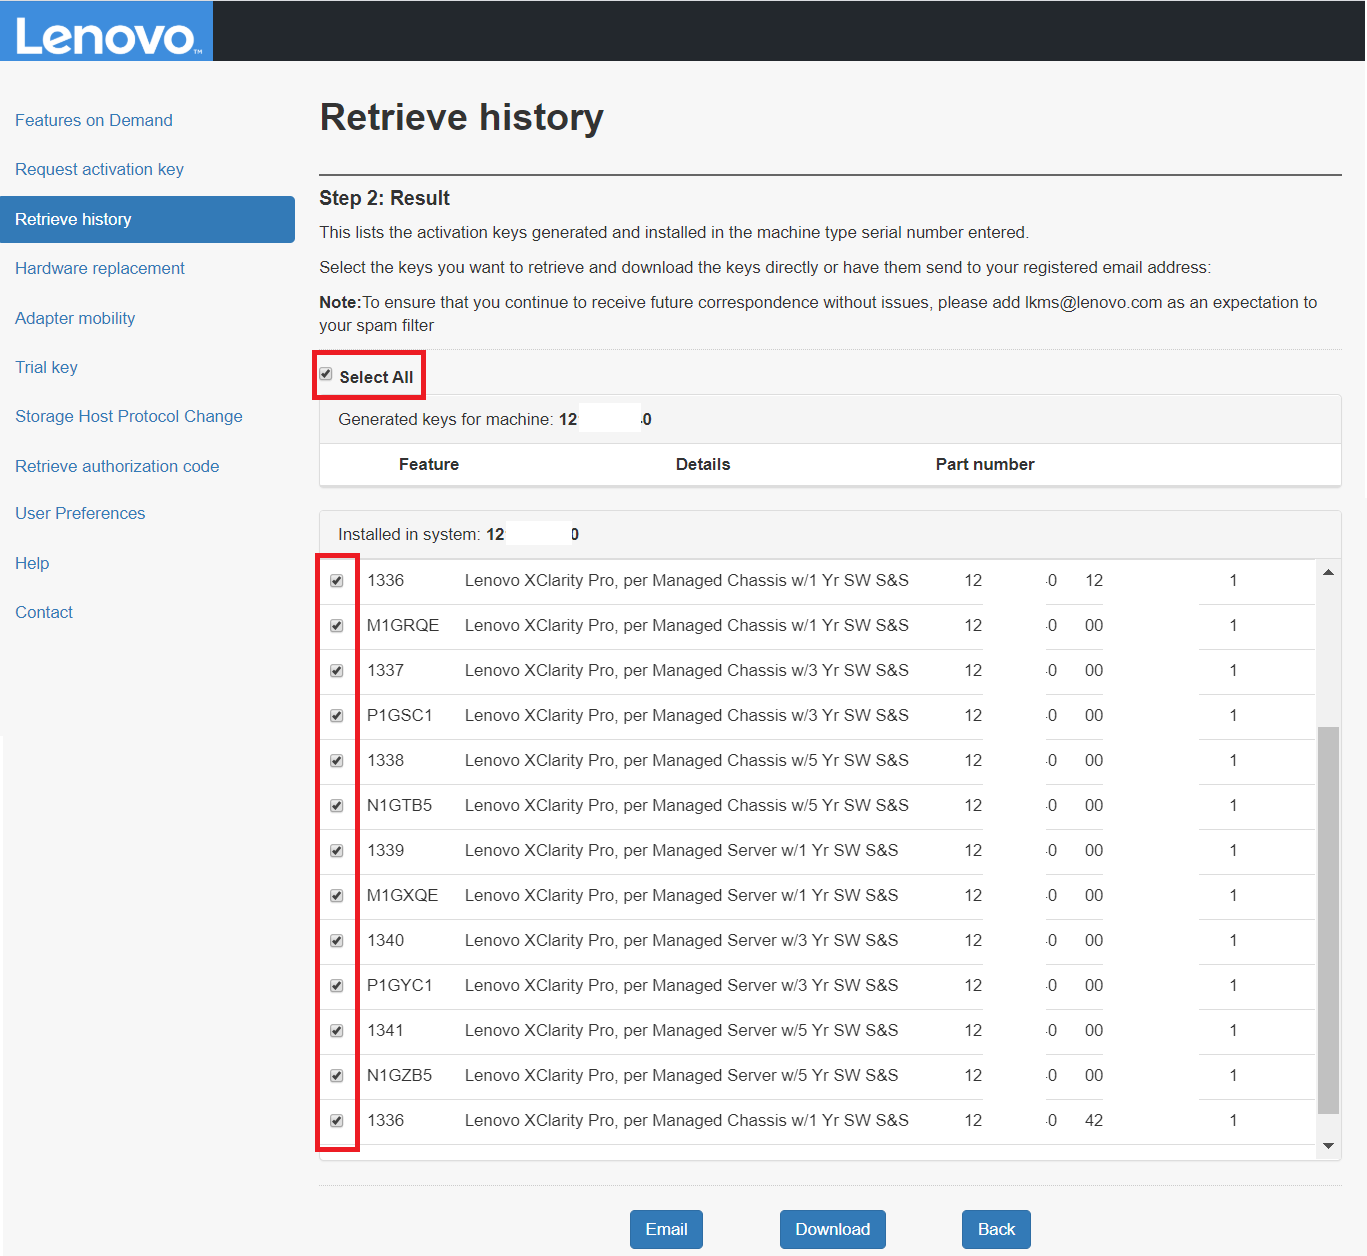
Task: Click the 1338 row description text
Action: pos(687,760)
